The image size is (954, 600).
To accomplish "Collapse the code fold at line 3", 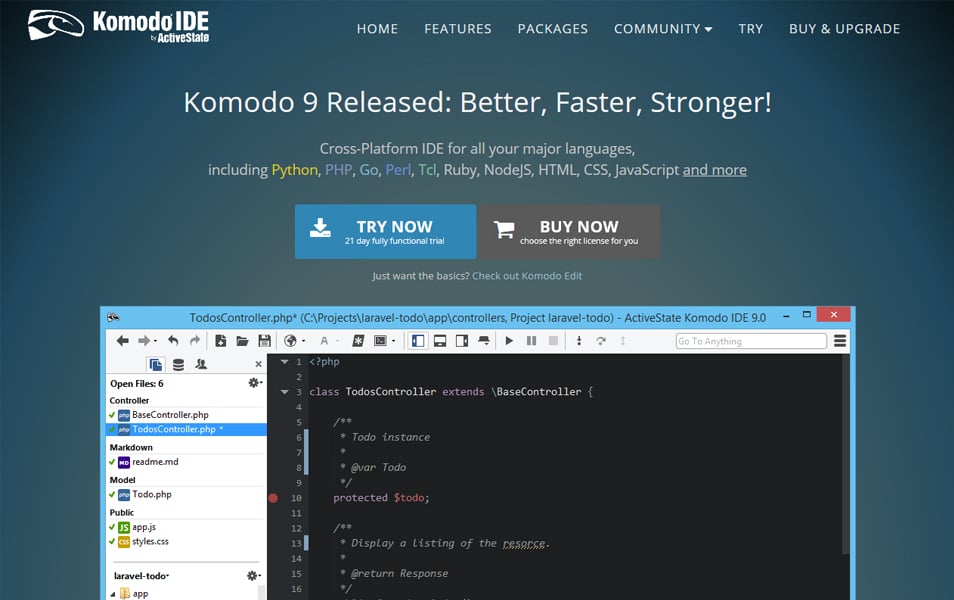I will 284,392.
